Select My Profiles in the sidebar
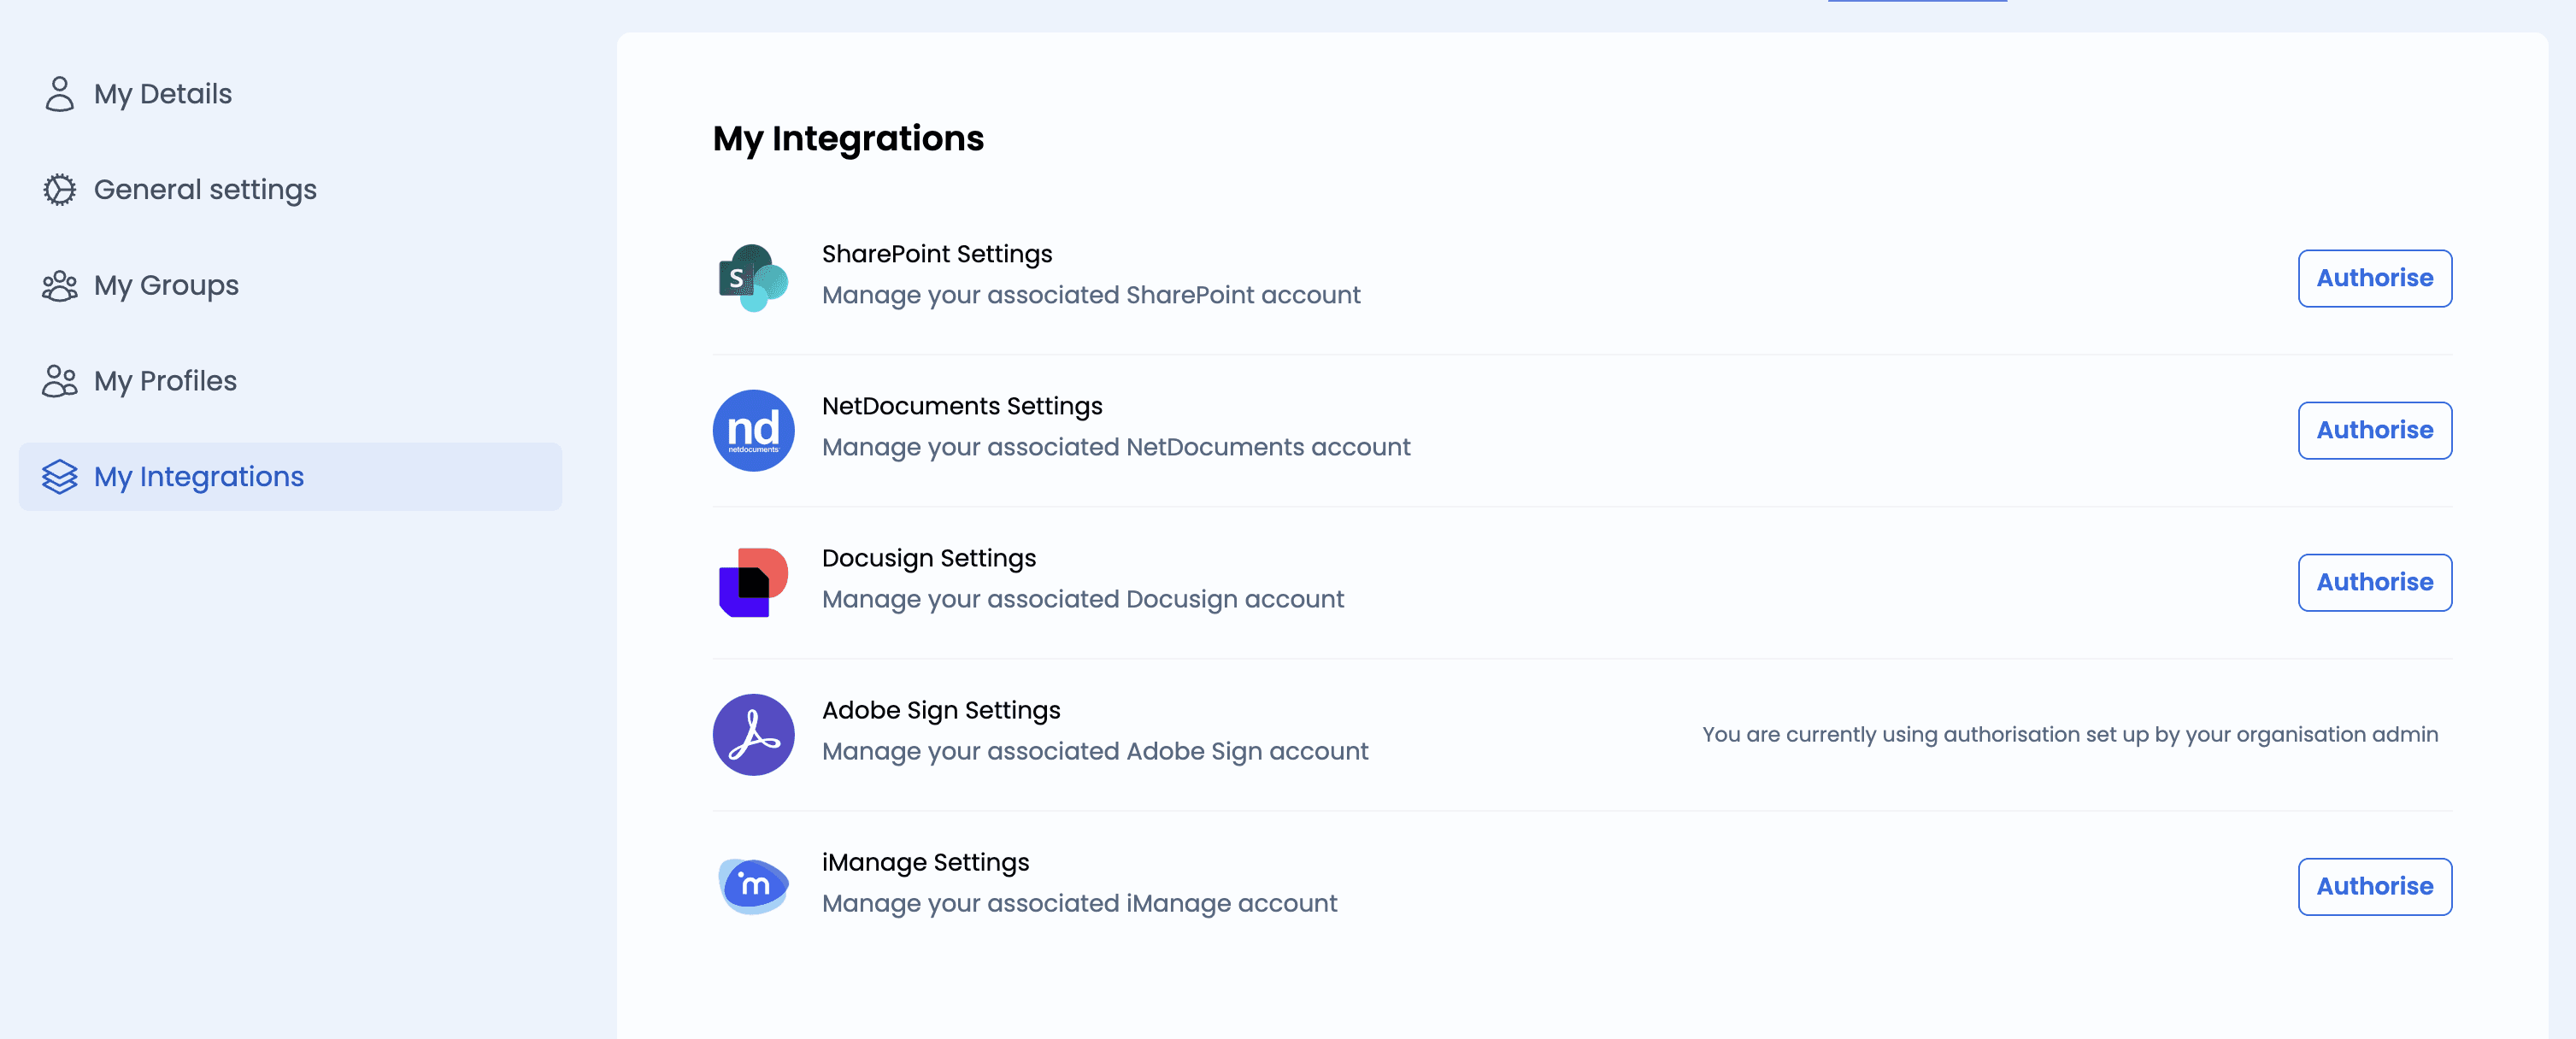Image resolution: width=2576 pixels, height=1039 pixels. (165, 381)
